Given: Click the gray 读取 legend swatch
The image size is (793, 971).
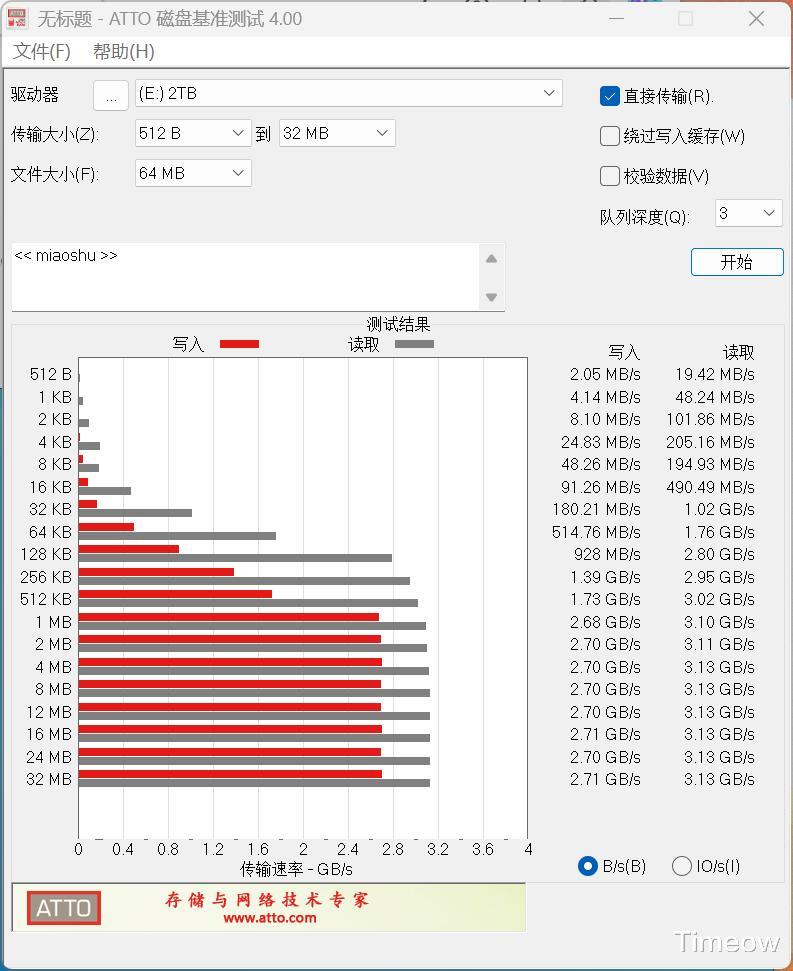Looking at the screenshot, I should 414,344.
